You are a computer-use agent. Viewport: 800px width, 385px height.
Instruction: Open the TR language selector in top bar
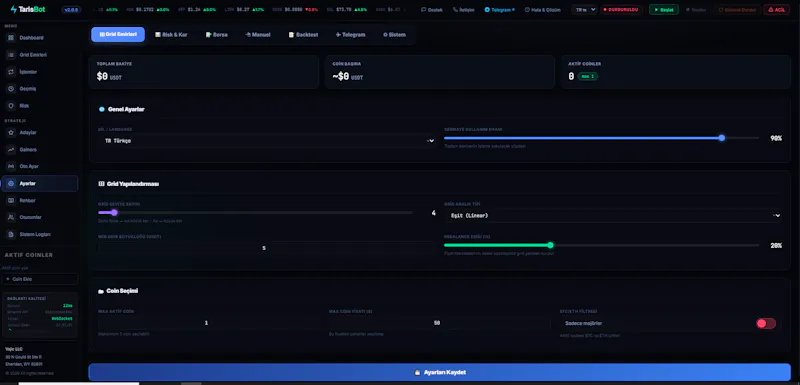tap(584, 10)
